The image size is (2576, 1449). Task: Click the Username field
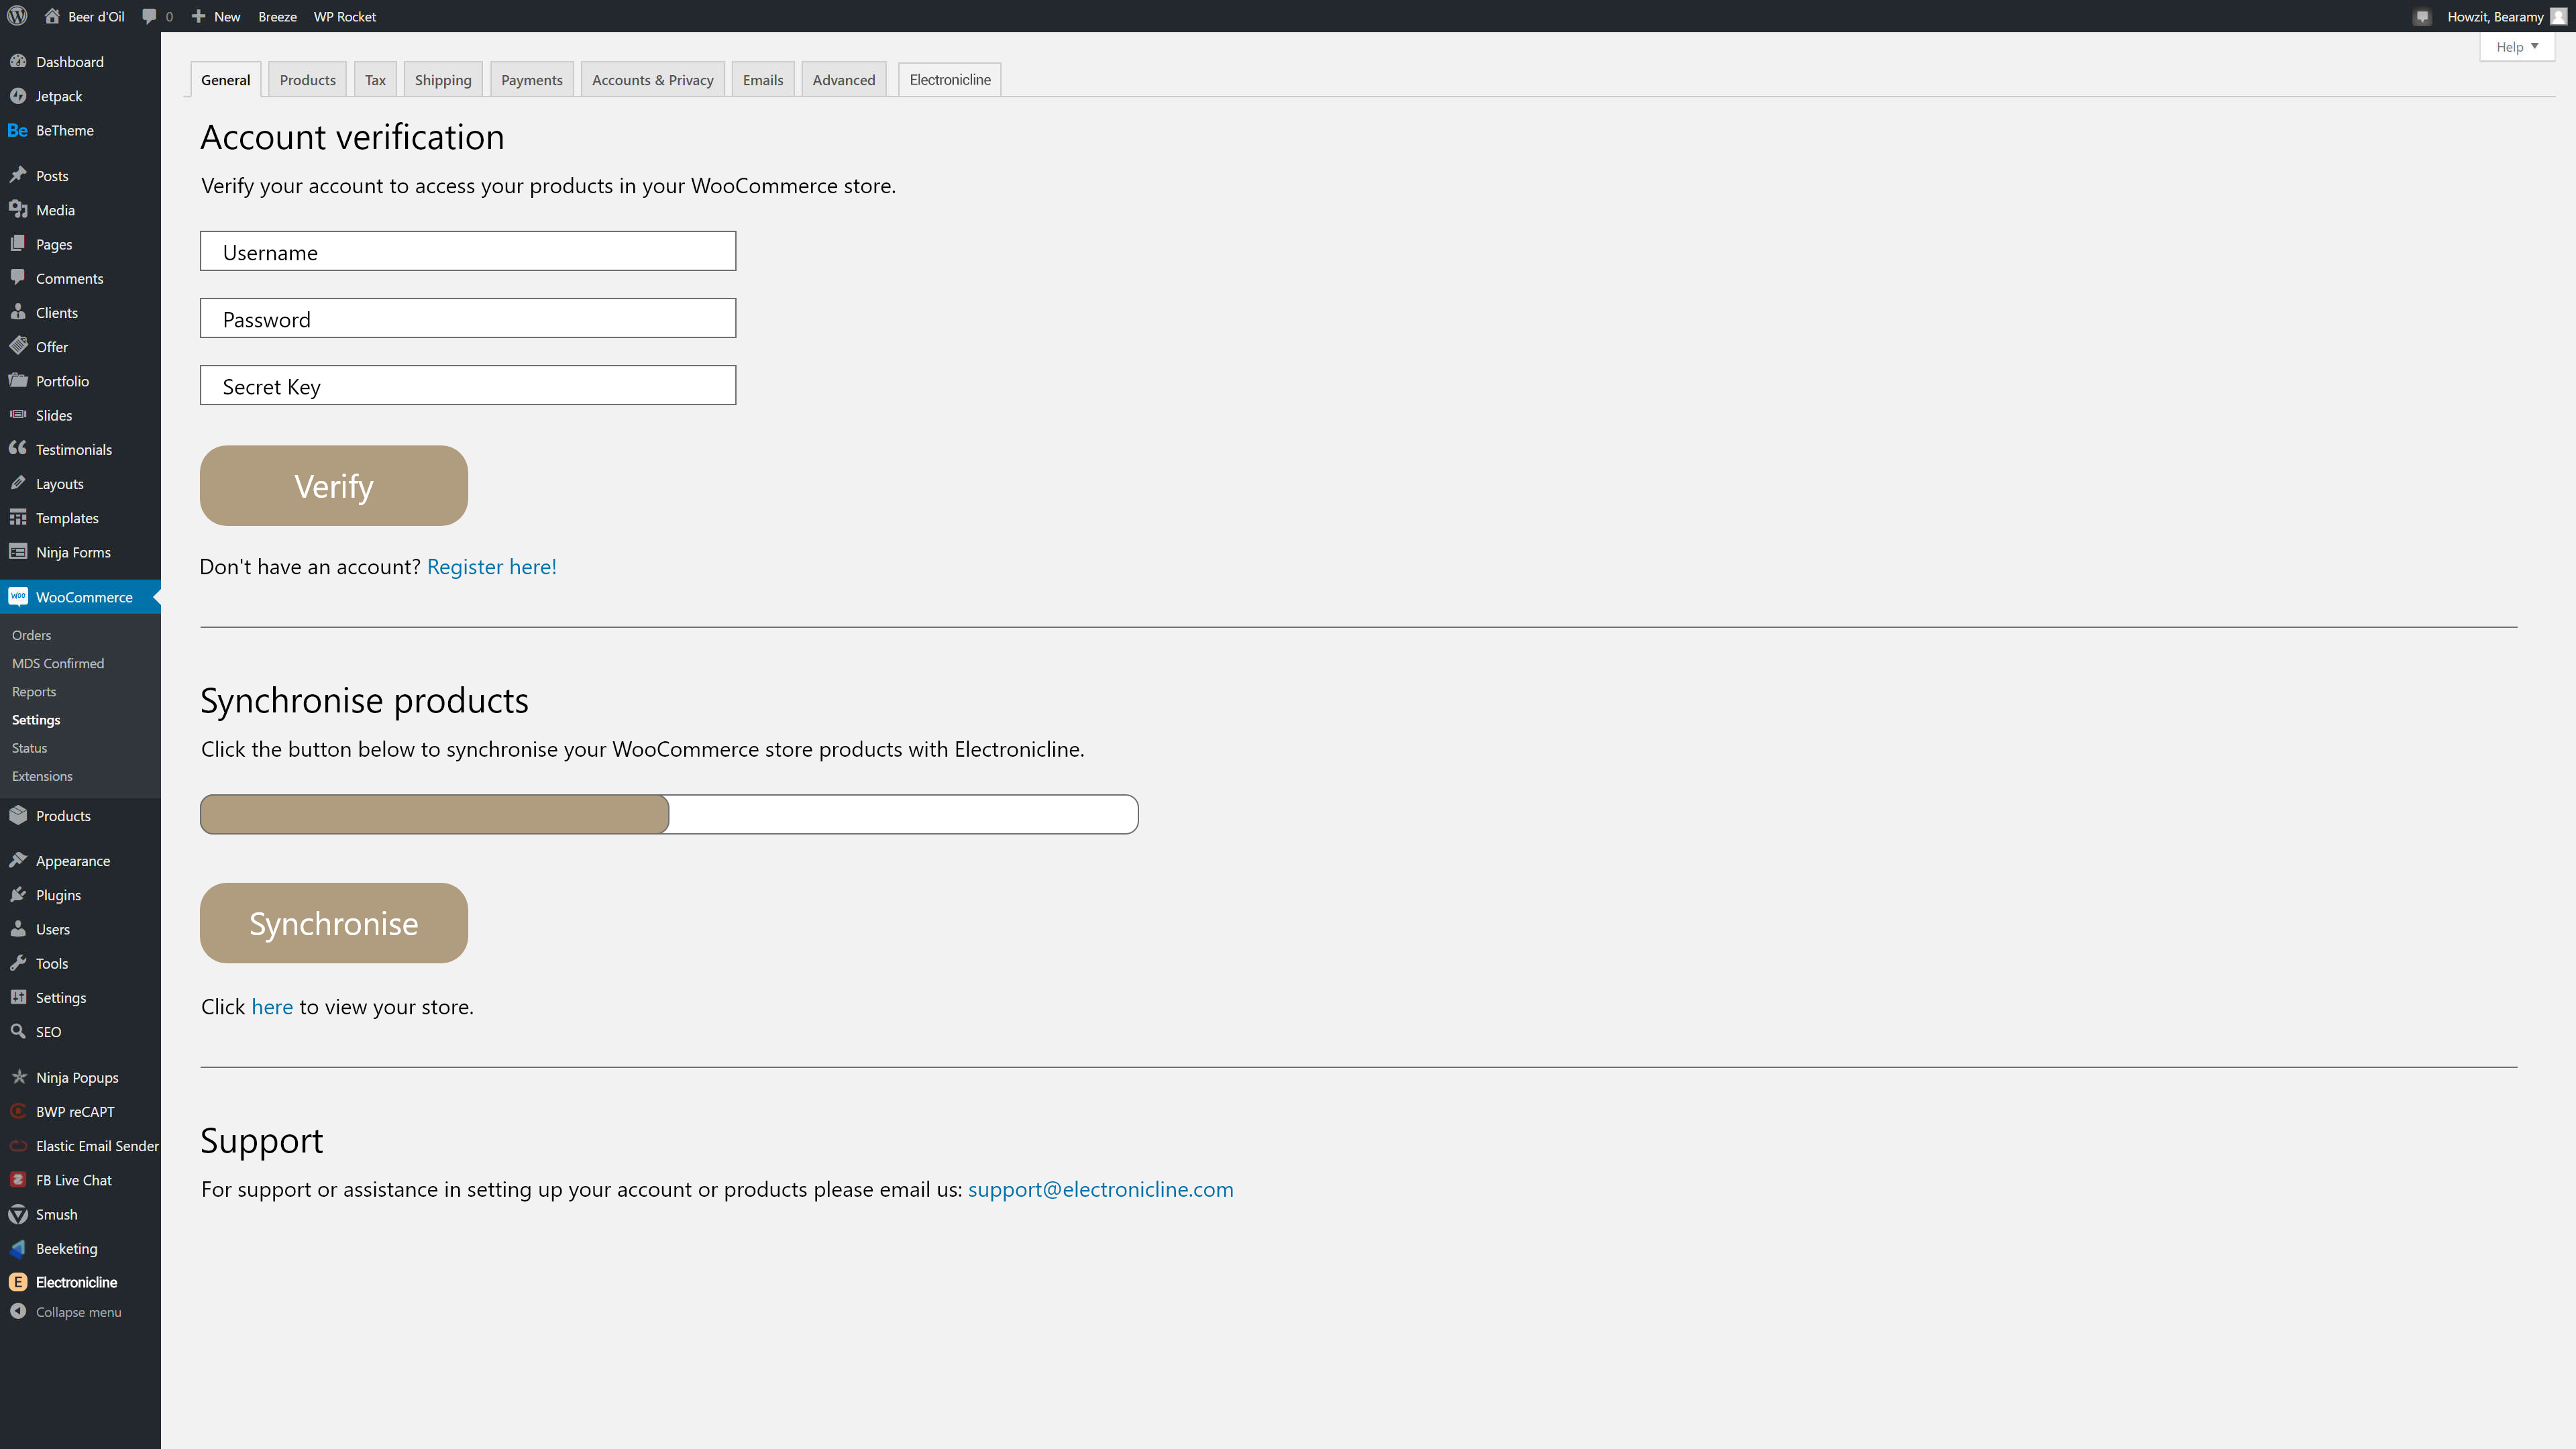pos(468,251)
